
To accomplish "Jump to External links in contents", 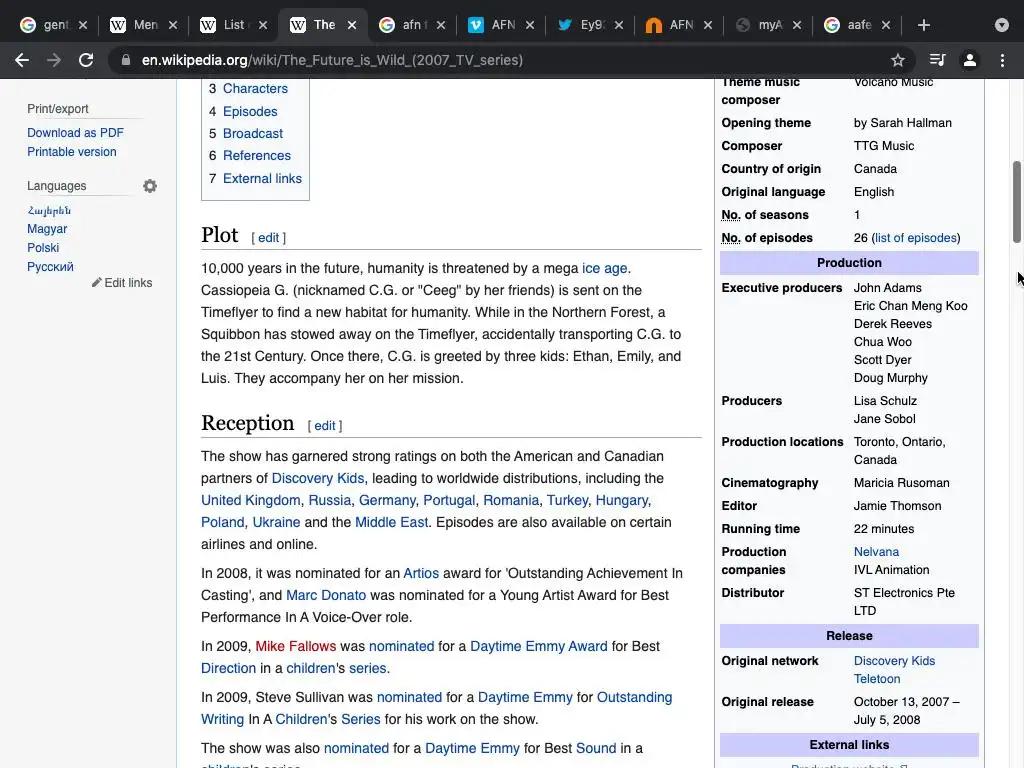I will (x=263, y=178).
